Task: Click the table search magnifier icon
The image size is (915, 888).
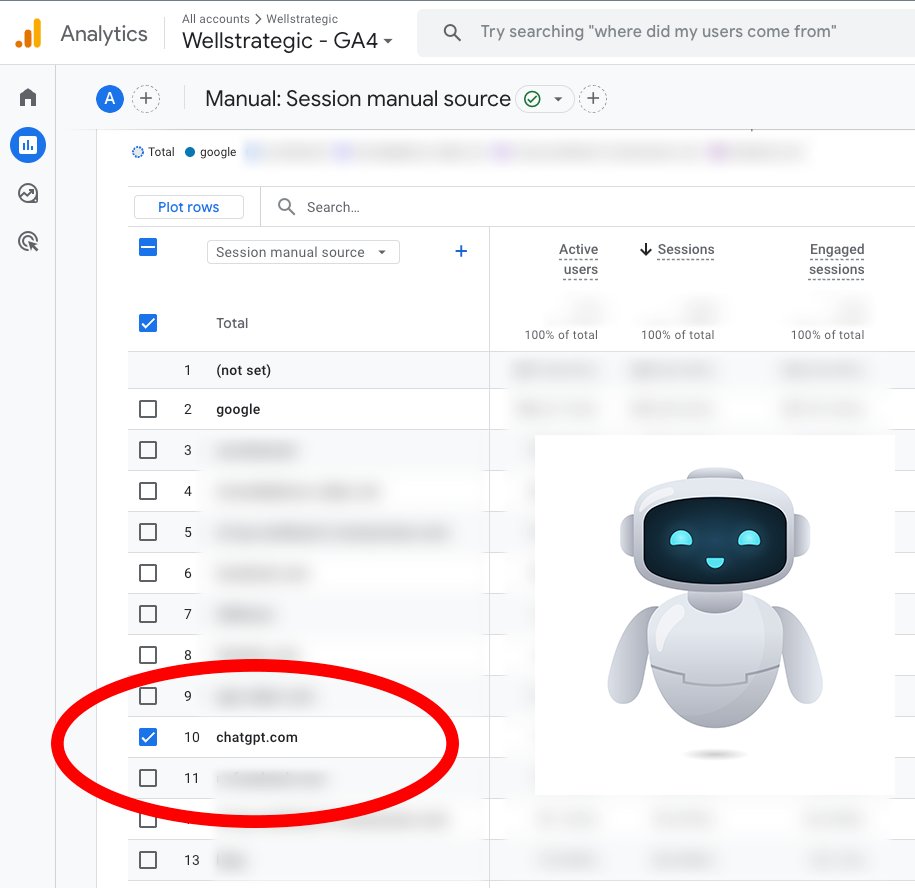Action: (286, 207)
